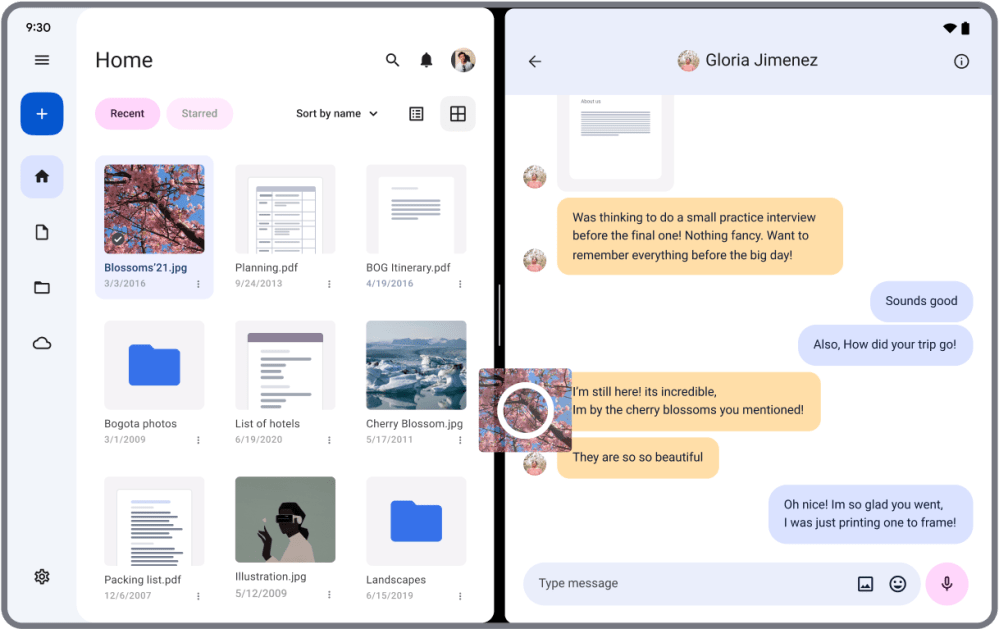The width and height of the screenshot is (999, 629).
Task: Click the Type message input field
Action: click(690, 584)
